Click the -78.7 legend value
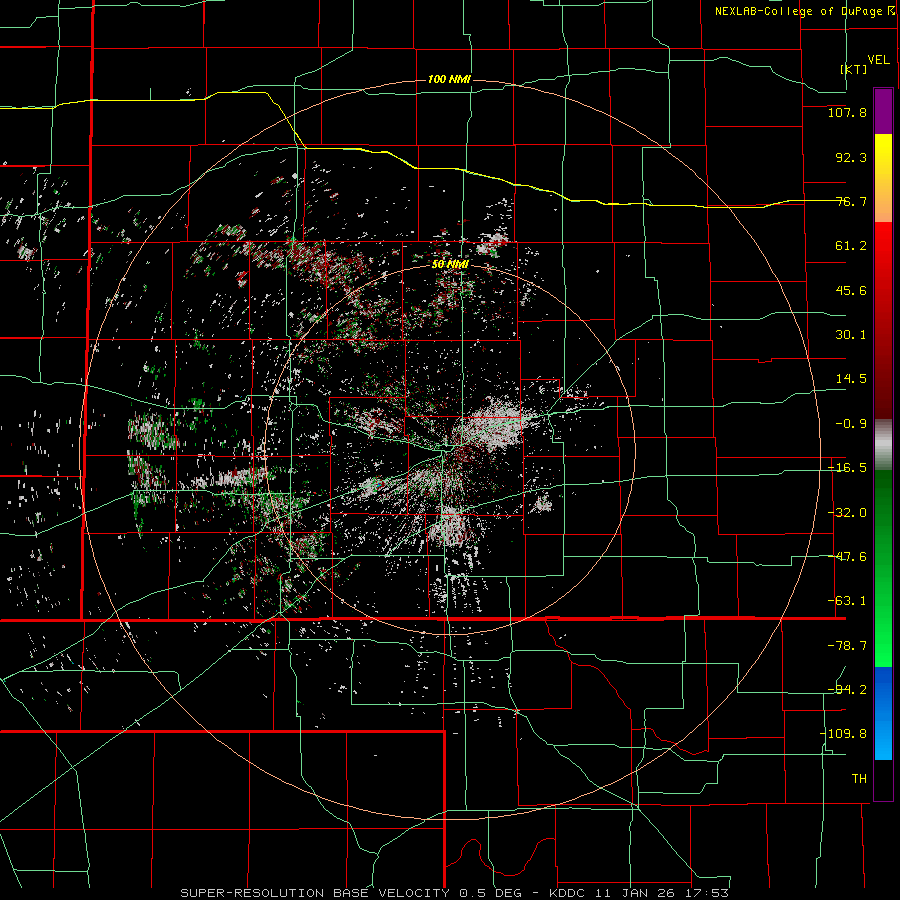Screen dimensions: 900x900 (847, 646)
